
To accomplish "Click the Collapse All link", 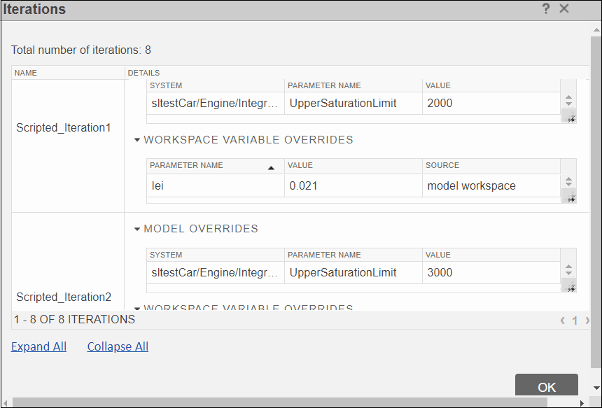I will (x=117, y=347).
